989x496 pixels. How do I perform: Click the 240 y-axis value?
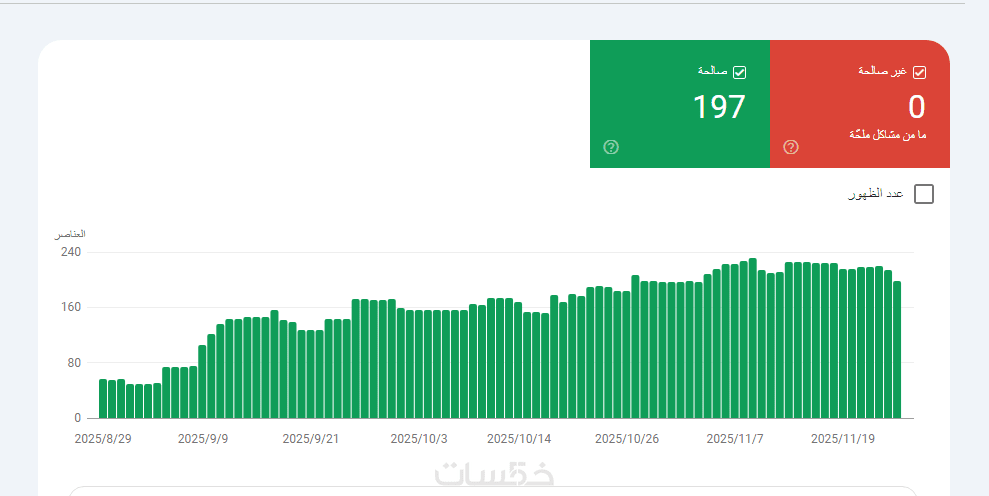tap(71, 252)
